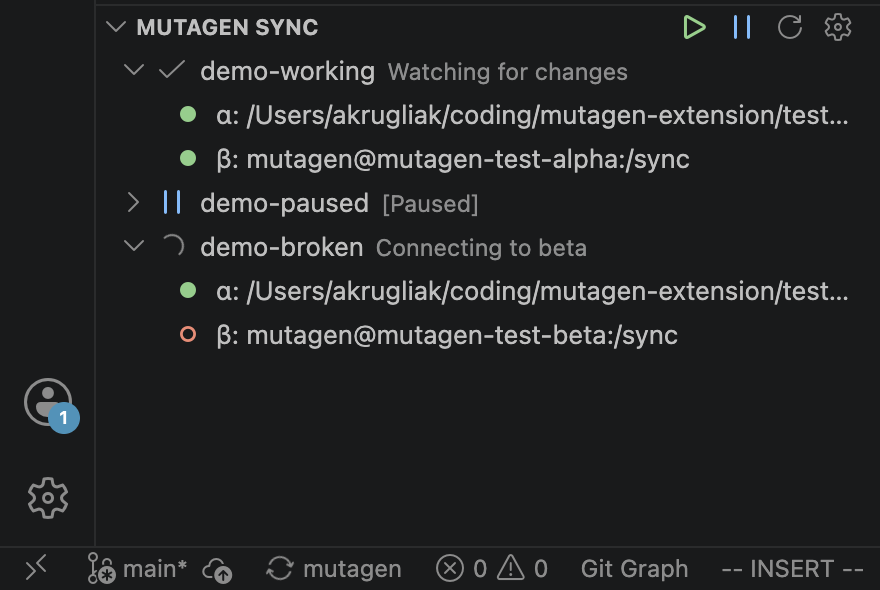Viewport: 880px width, 590px height.
Task: Start all sessions with the green play icon
Action: point(694,27)
